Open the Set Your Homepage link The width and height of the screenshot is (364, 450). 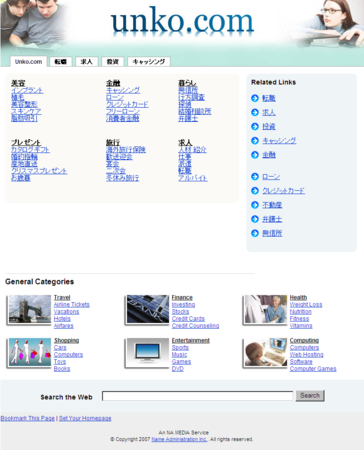(x=85, y=418)
